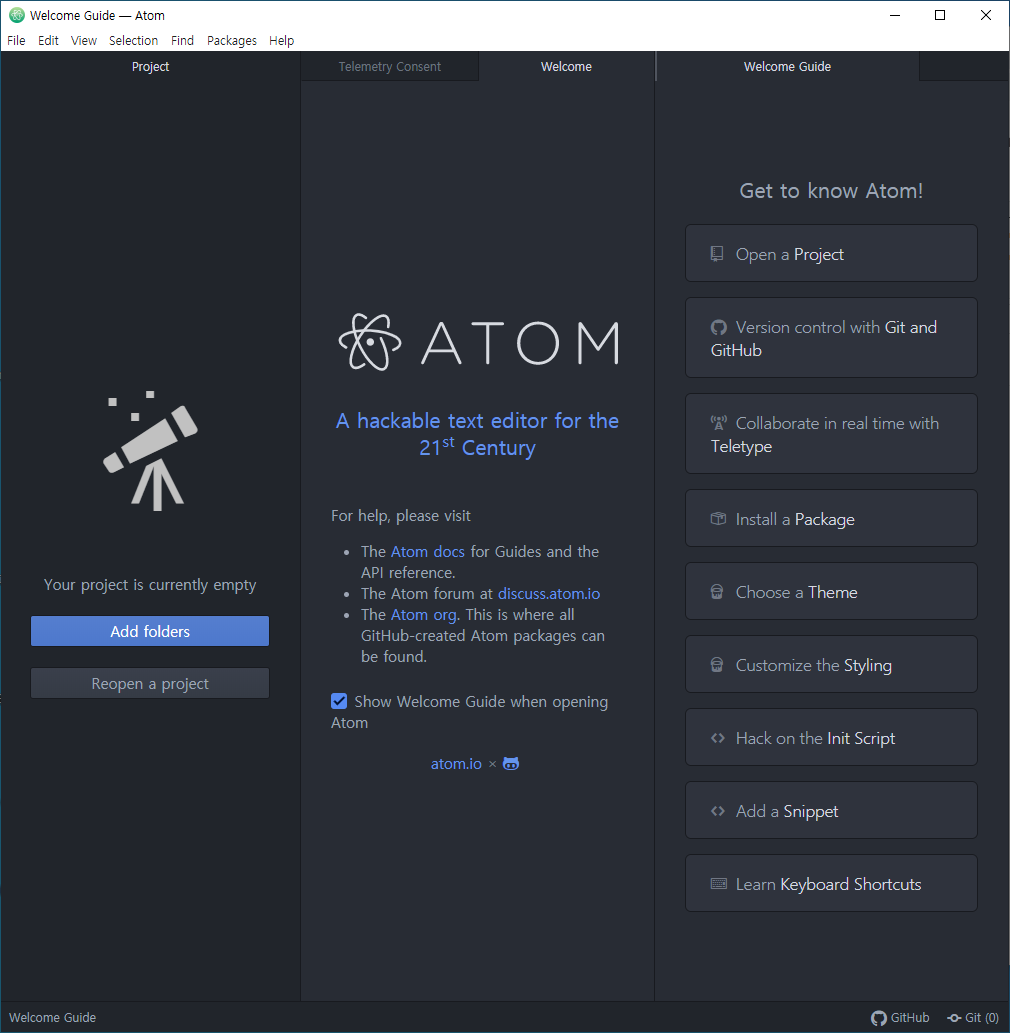The image size is (1010, 1033).
Task: Open the File menu
Action: tap(16, 41)
